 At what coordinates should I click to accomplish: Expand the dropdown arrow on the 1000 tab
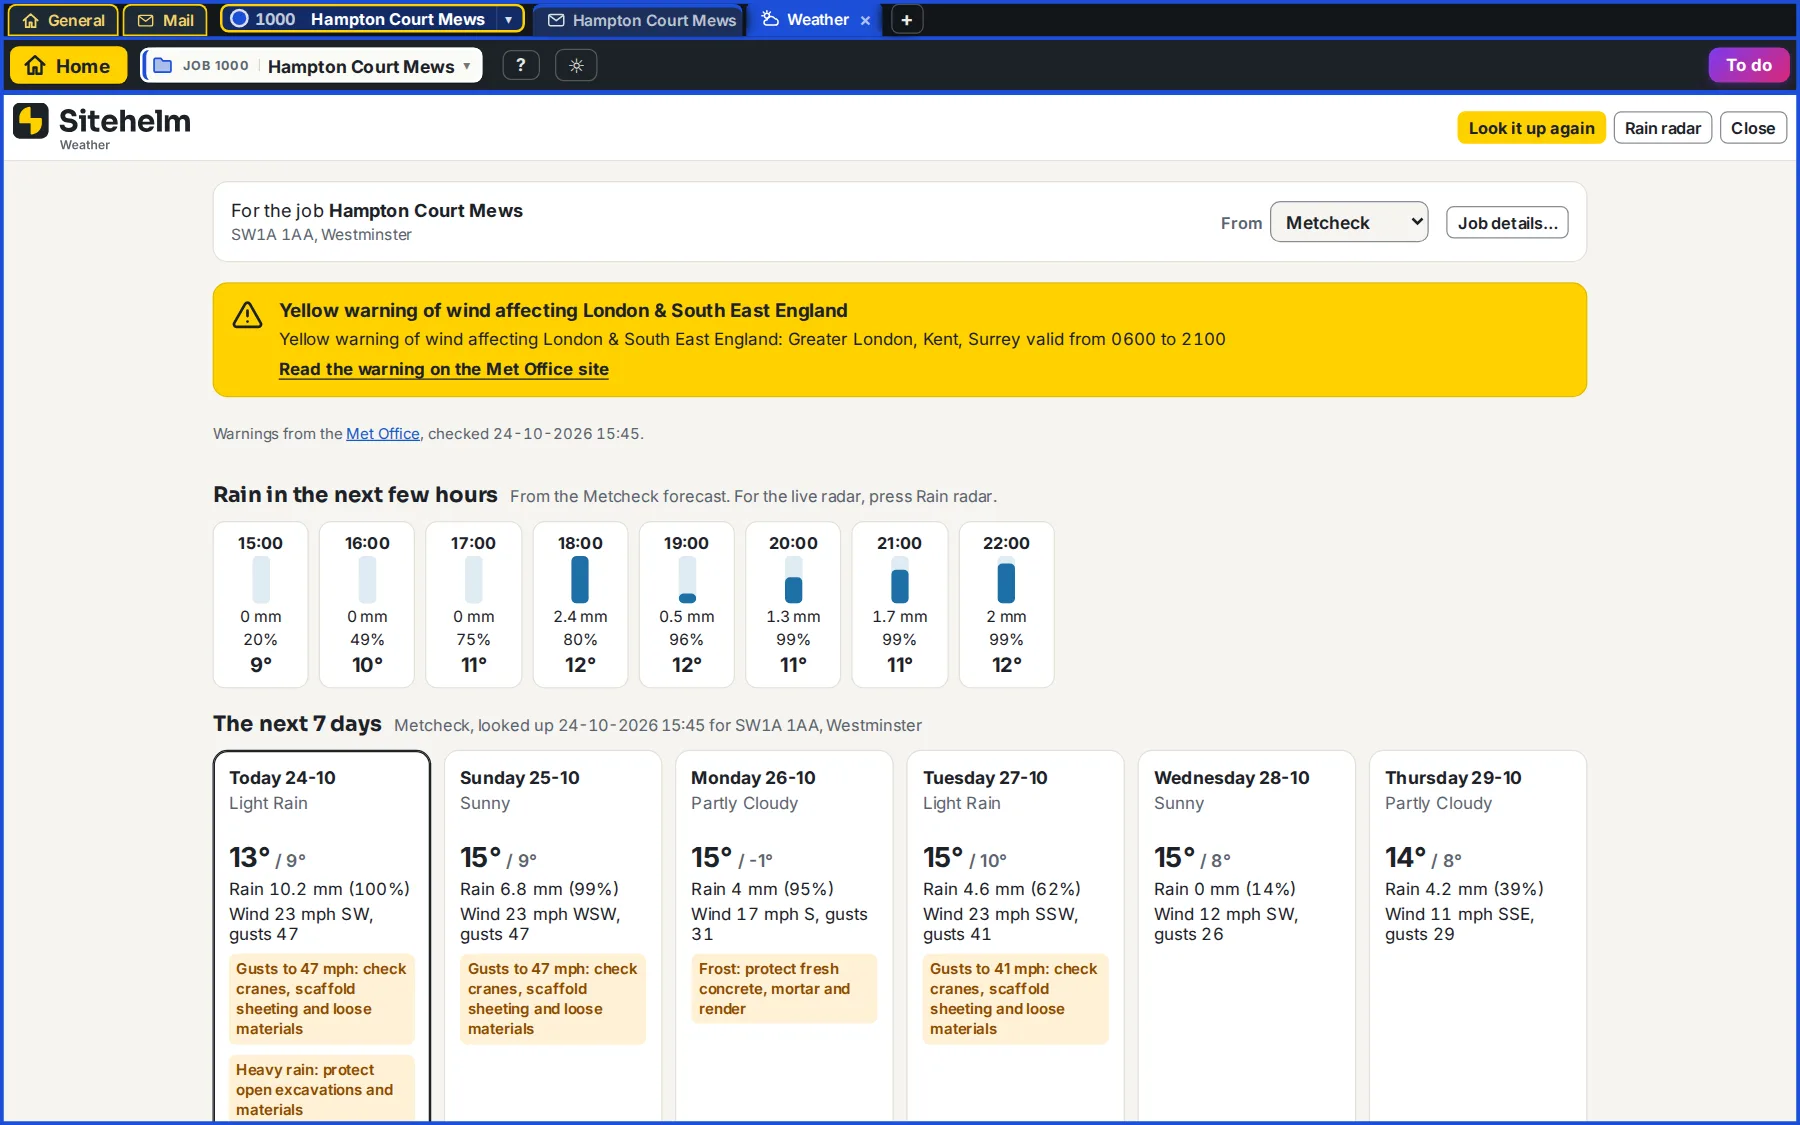(508, 19)
